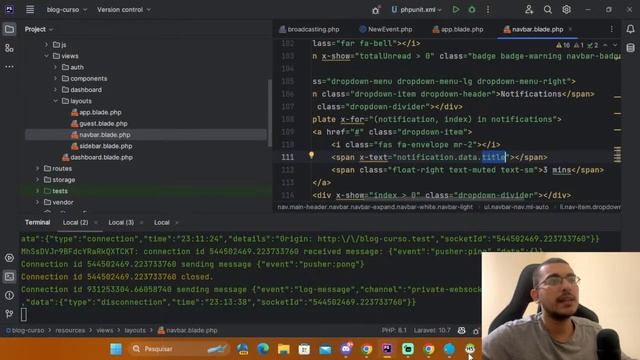Switch to broadcasting.php tab

(309, 29)
